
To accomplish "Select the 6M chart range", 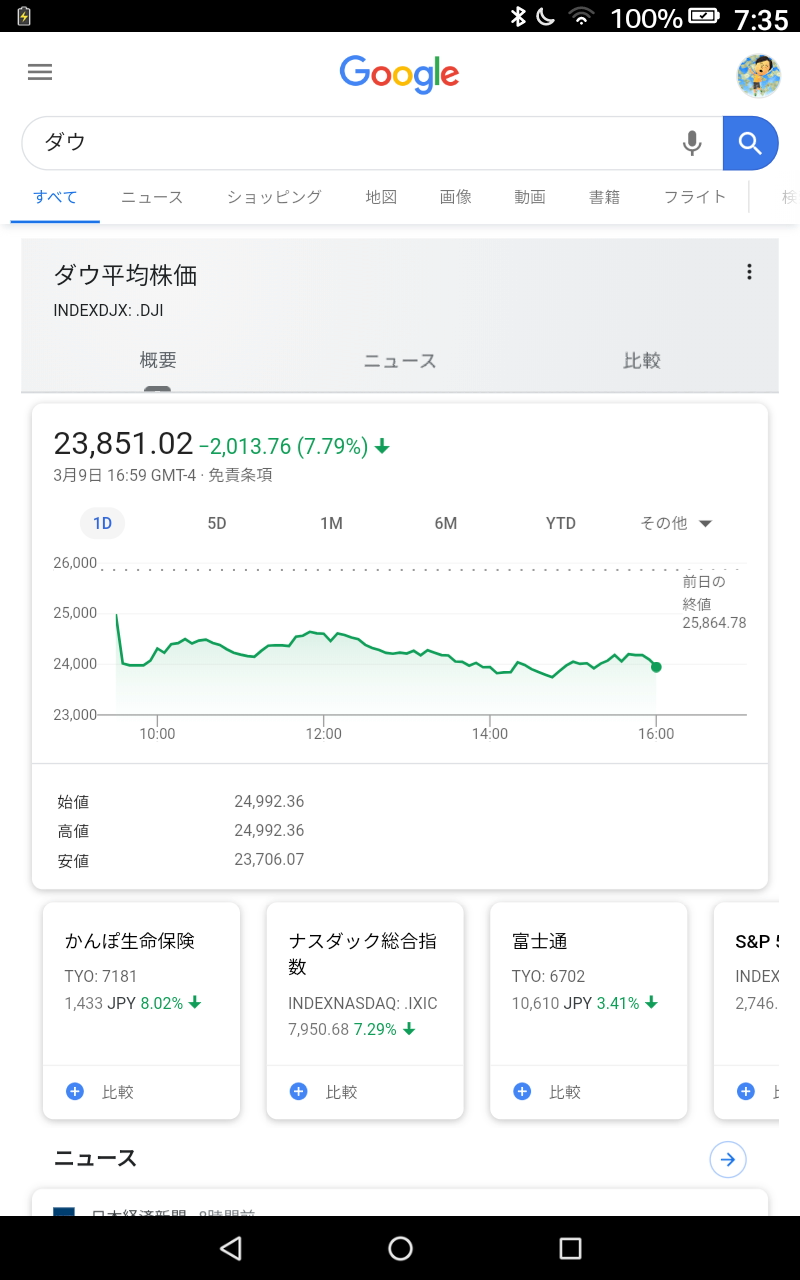I will pyautogui.click(x=446, y=523).
